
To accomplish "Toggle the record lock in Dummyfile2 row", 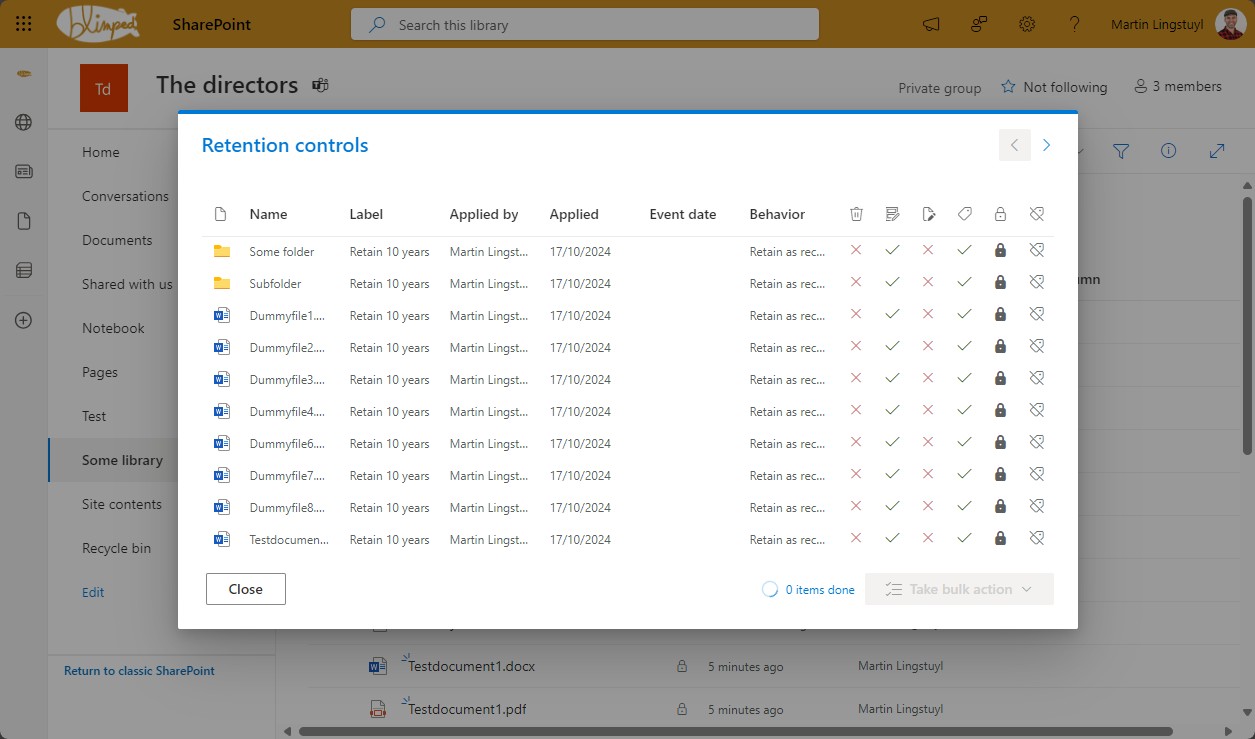I will (x=1000, y=347).
